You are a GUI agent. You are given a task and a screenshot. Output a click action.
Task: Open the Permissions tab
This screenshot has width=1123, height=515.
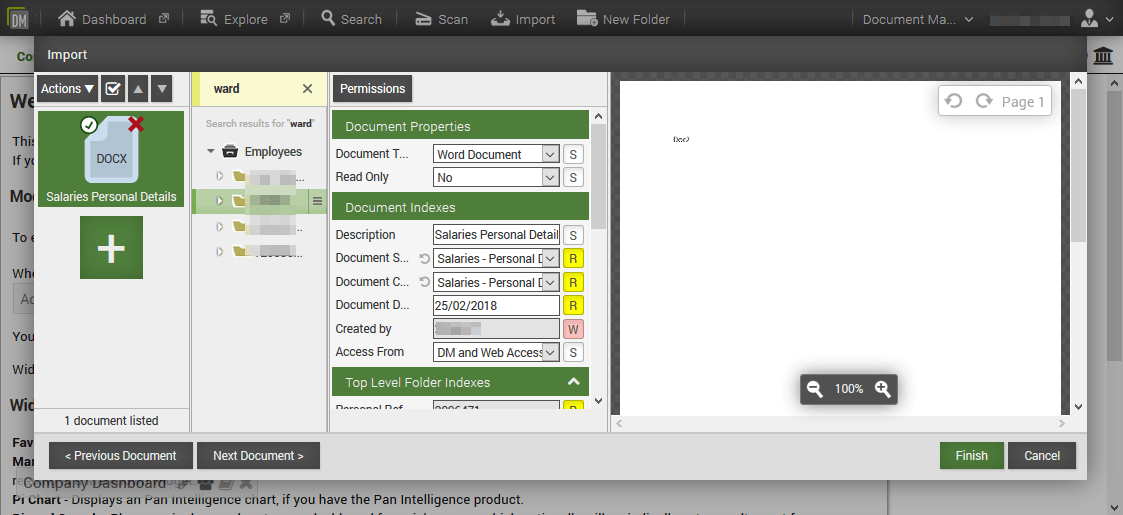pos(372,89)
